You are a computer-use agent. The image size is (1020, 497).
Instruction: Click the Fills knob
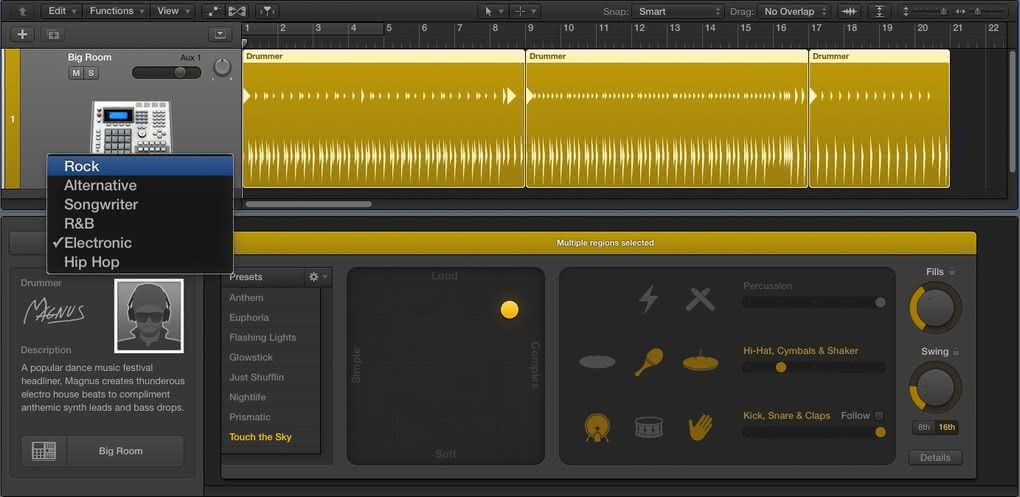click(x=935, y=307)
